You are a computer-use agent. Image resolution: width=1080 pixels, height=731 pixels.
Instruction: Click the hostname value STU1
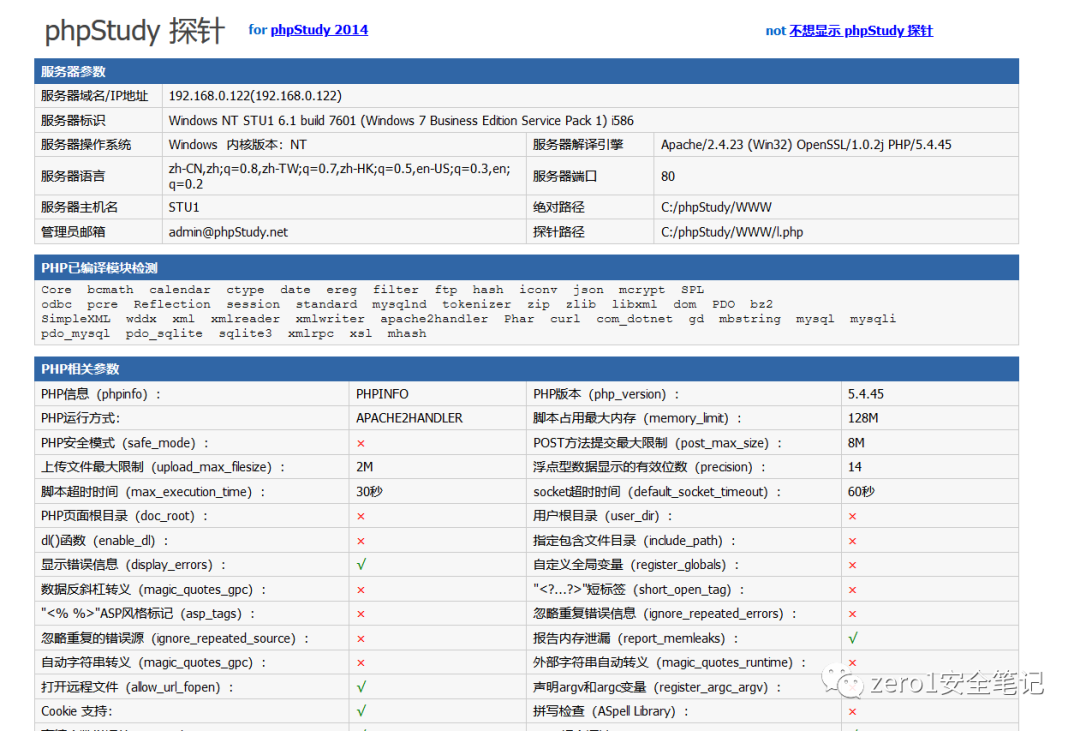point(184,207)
